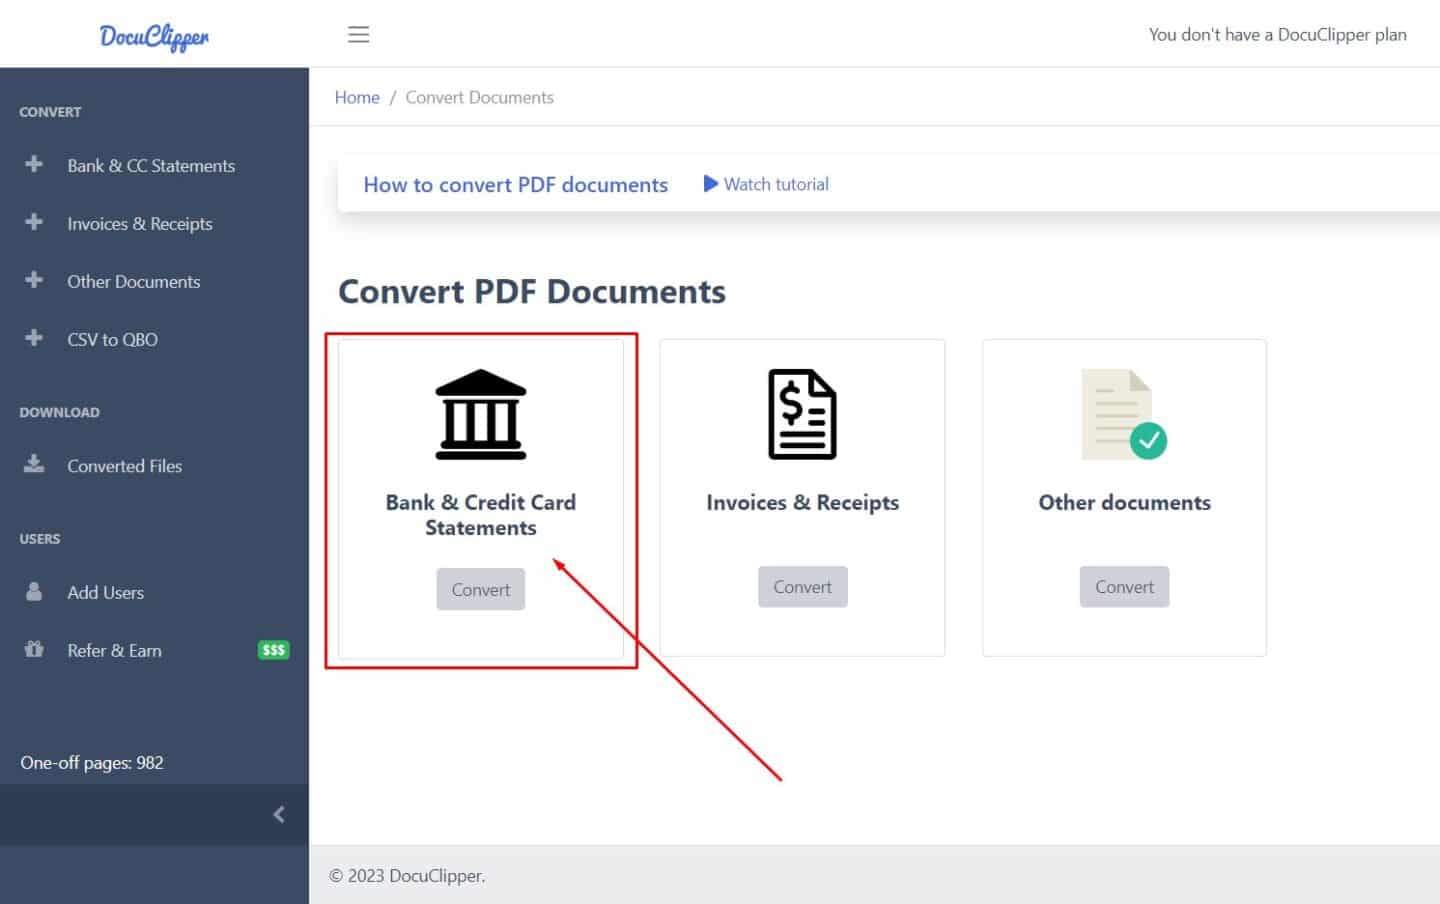Toggle the sidebar with the hamburger menu
The width and height of the screenshot is (1440, 904).
(358, 33)
